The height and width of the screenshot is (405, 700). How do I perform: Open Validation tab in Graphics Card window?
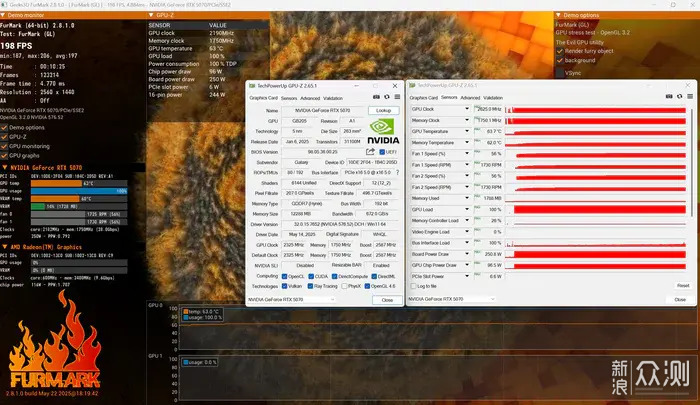coord(333,98)
